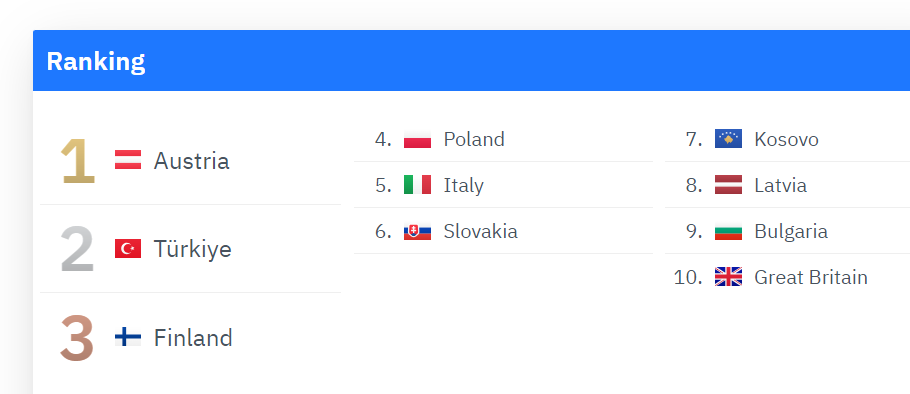Click the Bulgaria flag icon
This screenshot has width=910, height=394.
pos(728,231)
